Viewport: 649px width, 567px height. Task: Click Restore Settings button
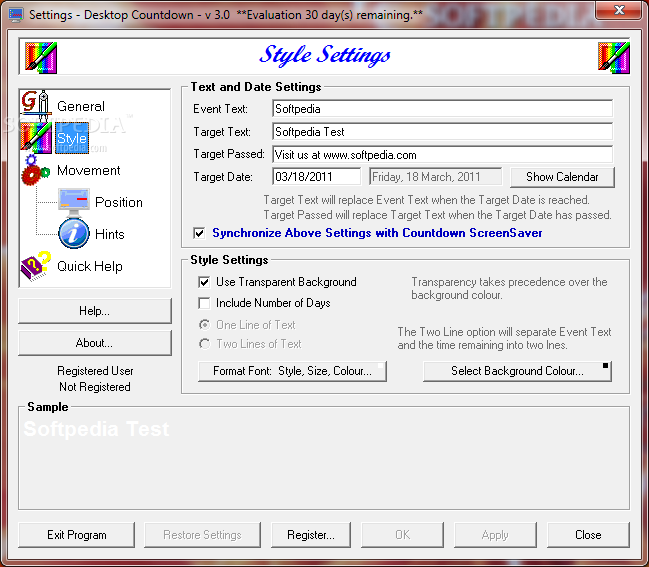202,535
